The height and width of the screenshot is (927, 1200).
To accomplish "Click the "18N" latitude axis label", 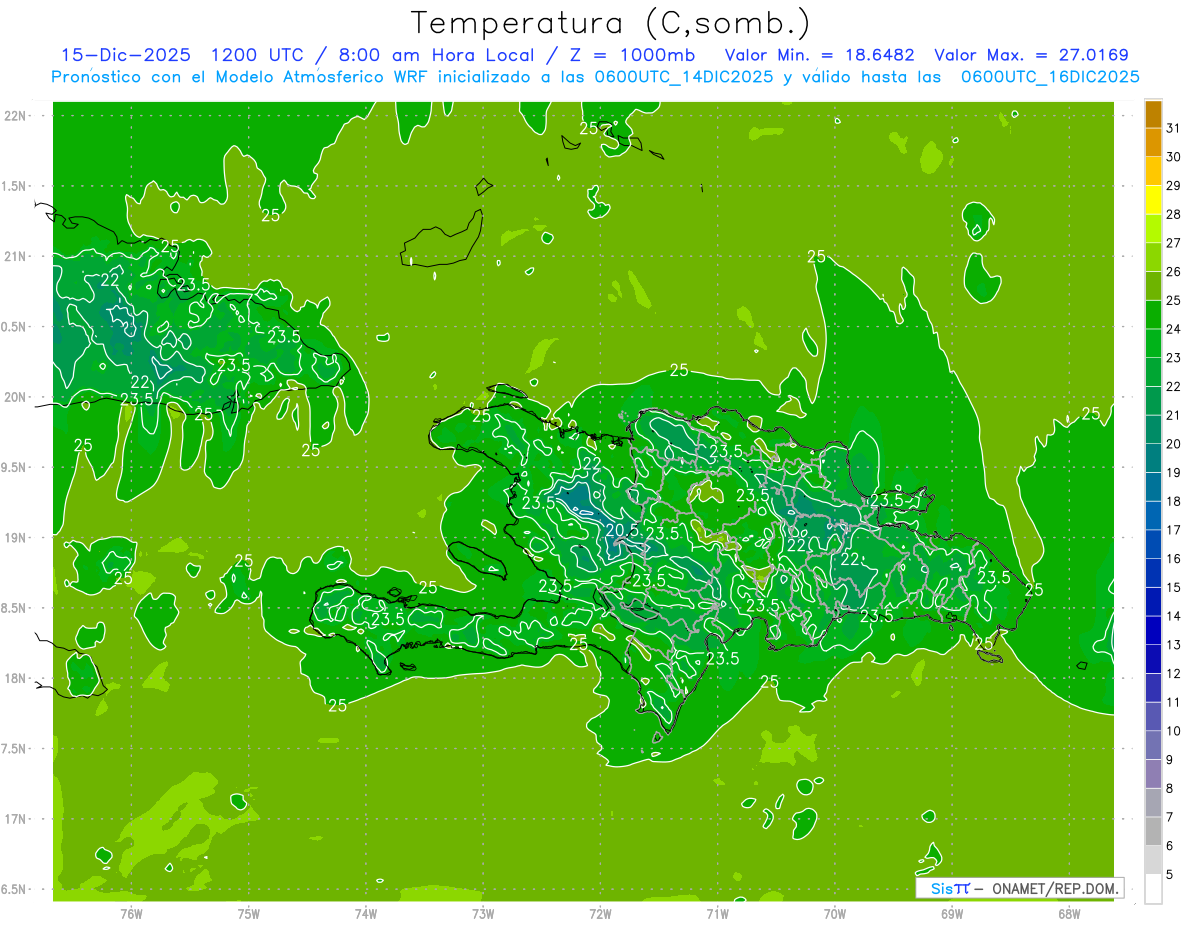I will (14, 678).
